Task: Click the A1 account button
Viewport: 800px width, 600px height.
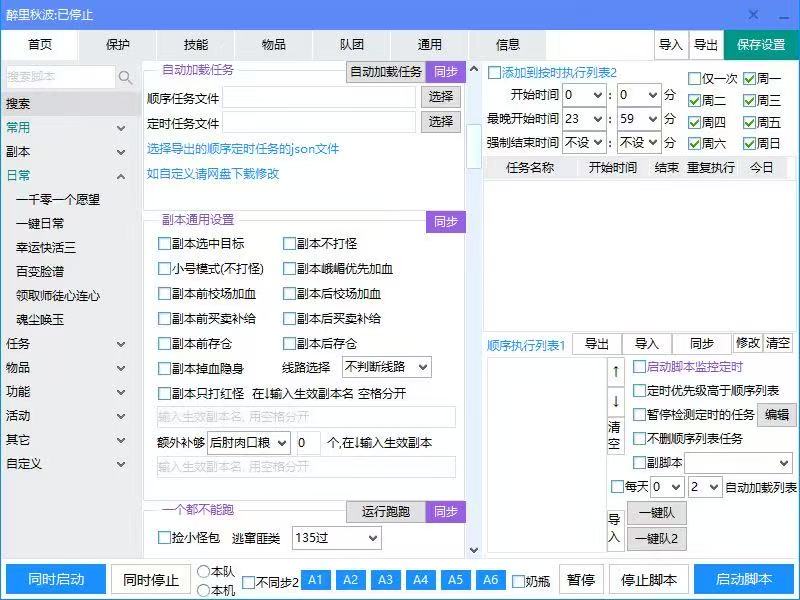Action: coord(315,580)
